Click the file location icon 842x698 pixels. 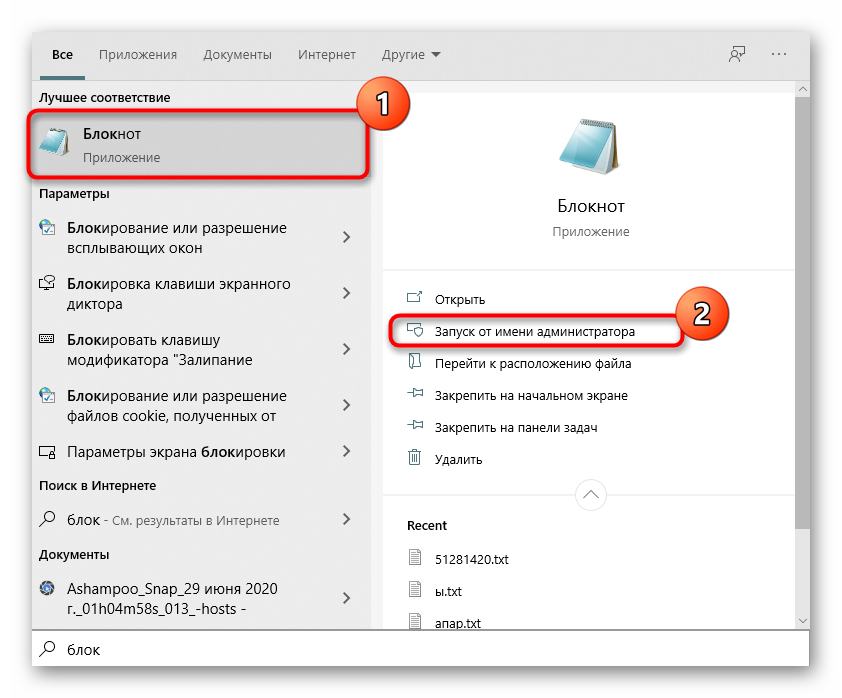click(x=415, y=361)
